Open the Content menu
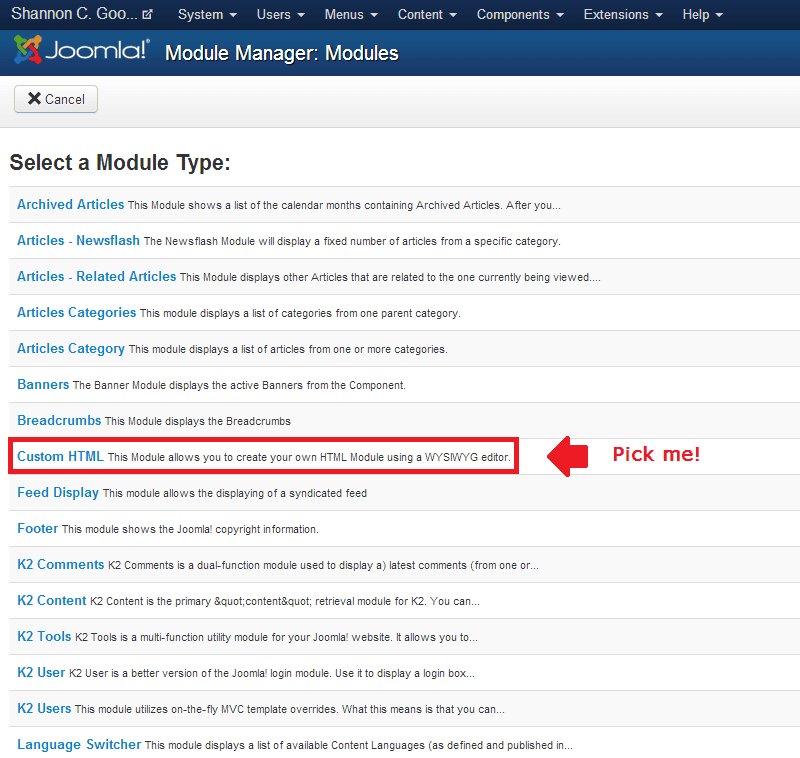Image resolution: width=800 pixels, height=758 pixels. click(427, 14)
